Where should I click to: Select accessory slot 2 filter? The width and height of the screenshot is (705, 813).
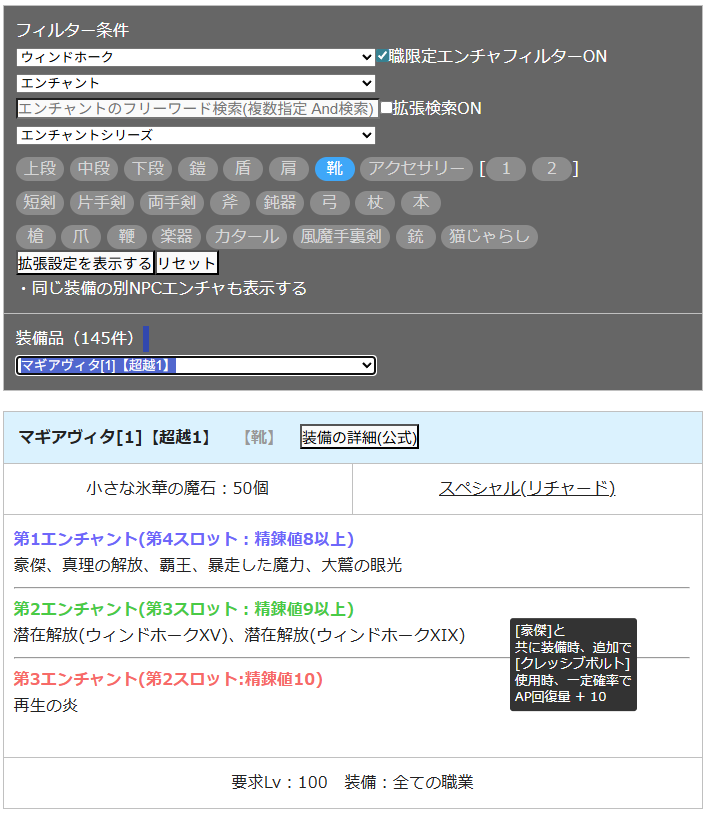(x=551, y=169)
